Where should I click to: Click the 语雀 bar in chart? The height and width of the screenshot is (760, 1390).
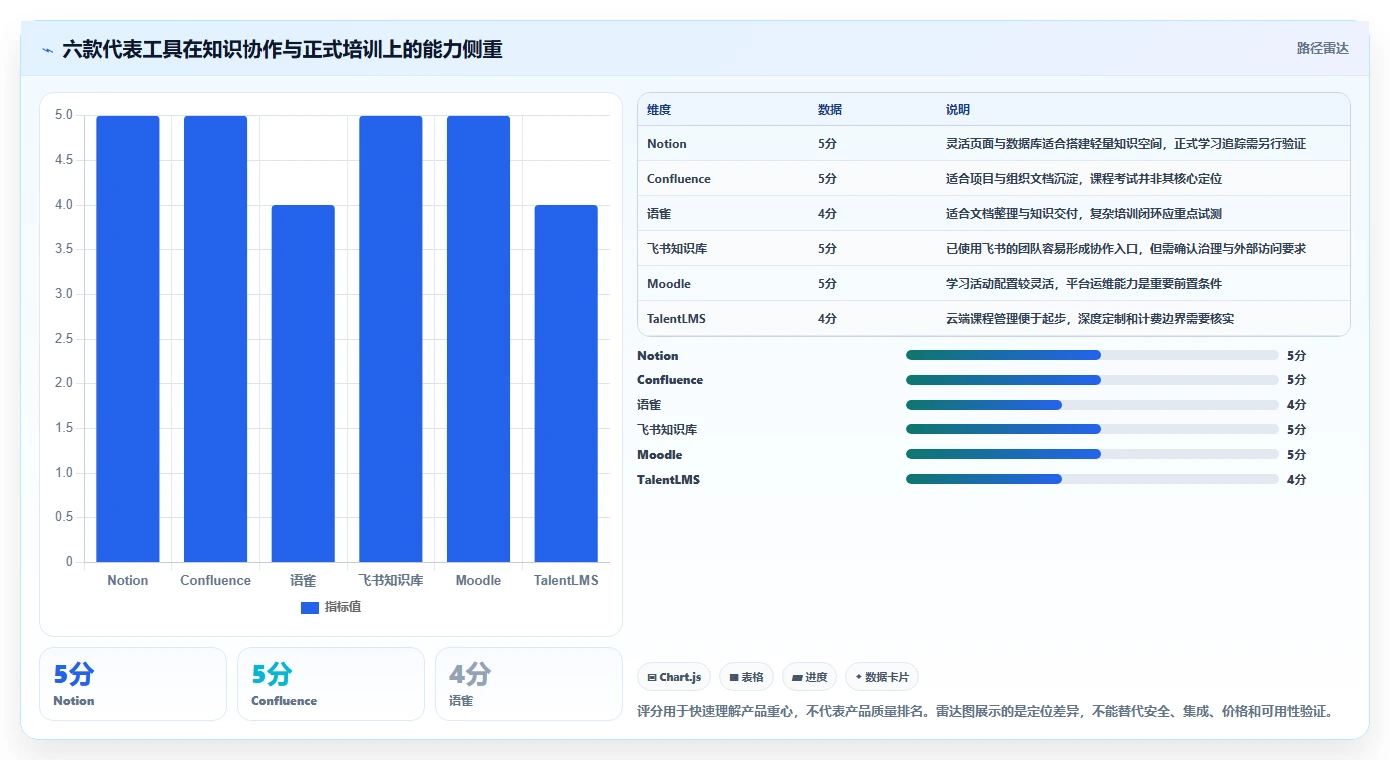point(303,383)
